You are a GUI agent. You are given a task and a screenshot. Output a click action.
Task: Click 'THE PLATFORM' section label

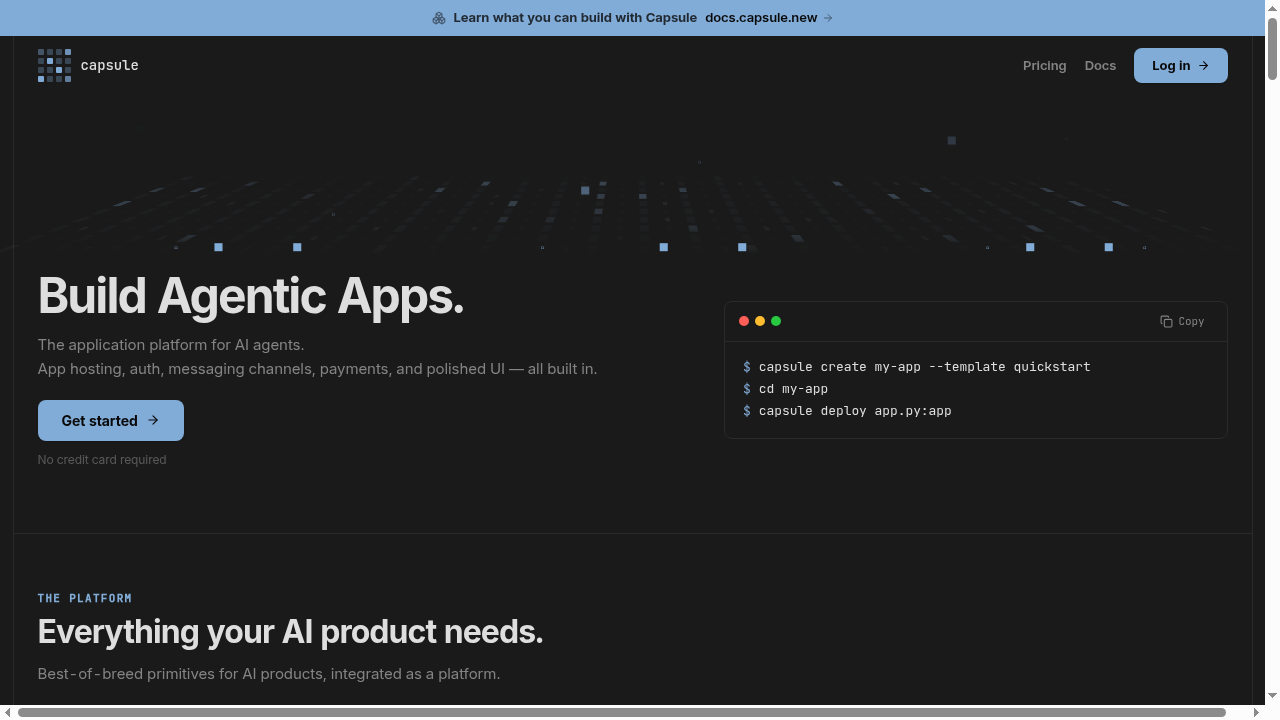pyautogui.click(x=85, y=598)
